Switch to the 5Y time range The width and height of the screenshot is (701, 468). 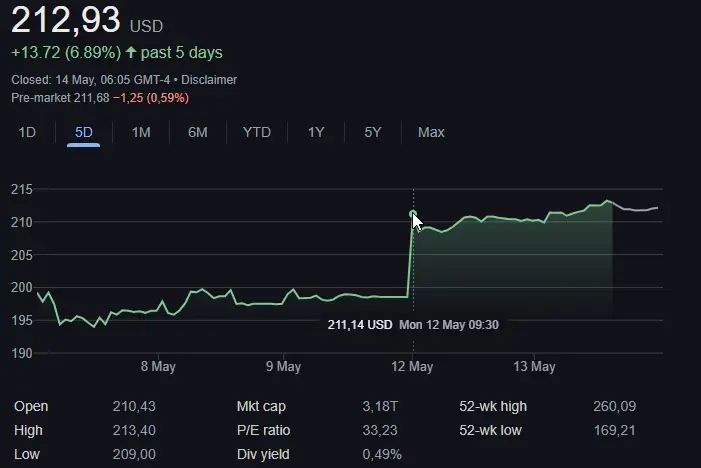click(x=372, y=132)
